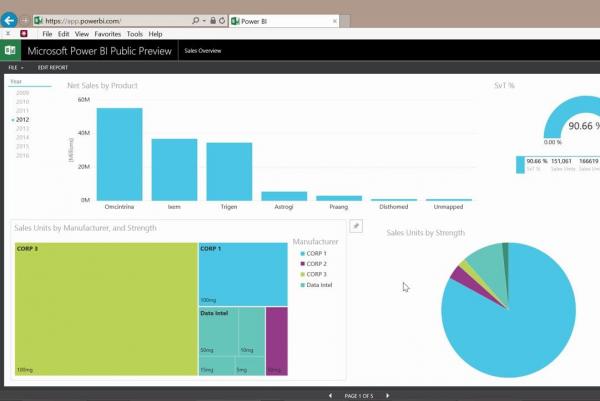Go to the next report page arrow
The image size is (600, 401).
pyautogui.click(x=388, y=396)
